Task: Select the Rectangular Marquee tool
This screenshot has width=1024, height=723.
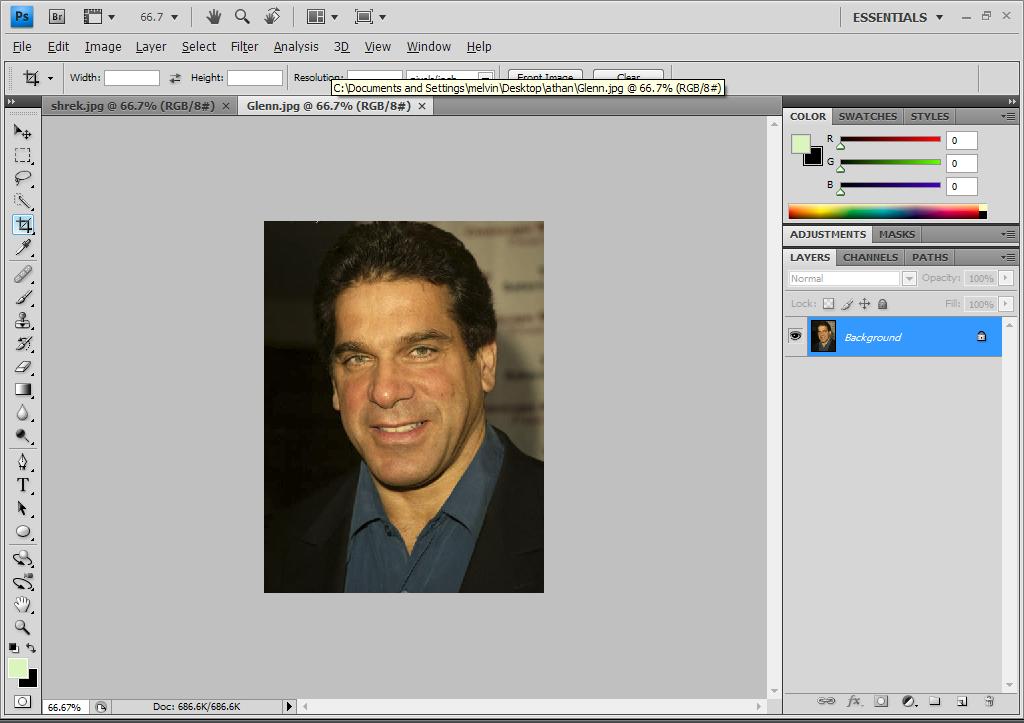Action: pos(23,155)
